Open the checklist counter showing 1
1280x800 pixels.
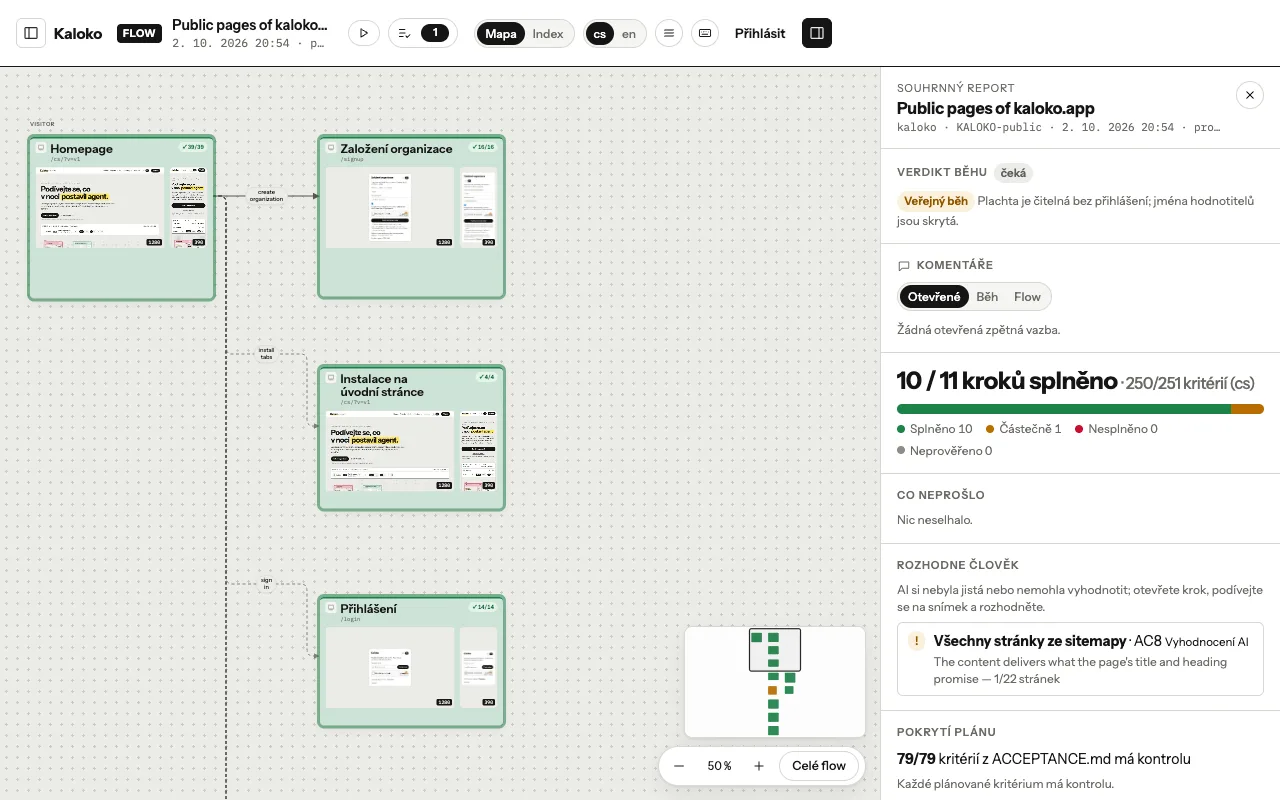click(x=423, y=33)
